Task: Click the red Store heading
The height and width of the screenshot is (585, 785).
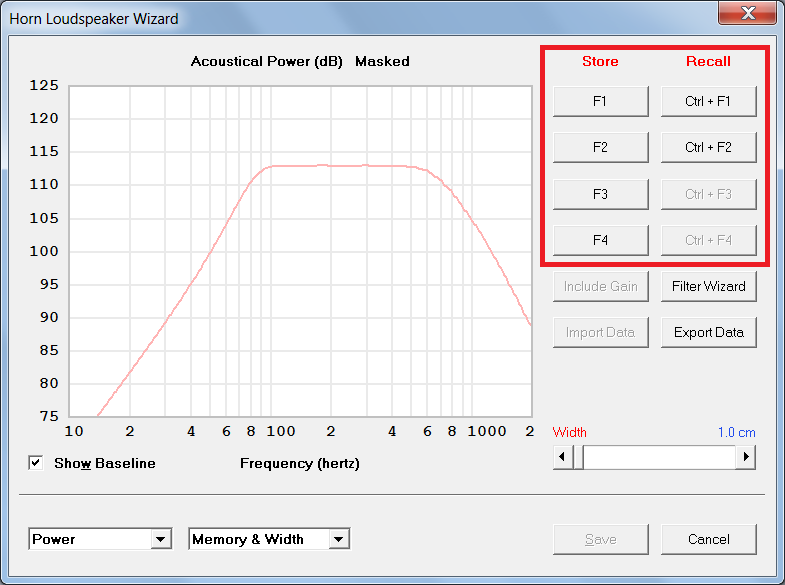Action: (600, 62)
